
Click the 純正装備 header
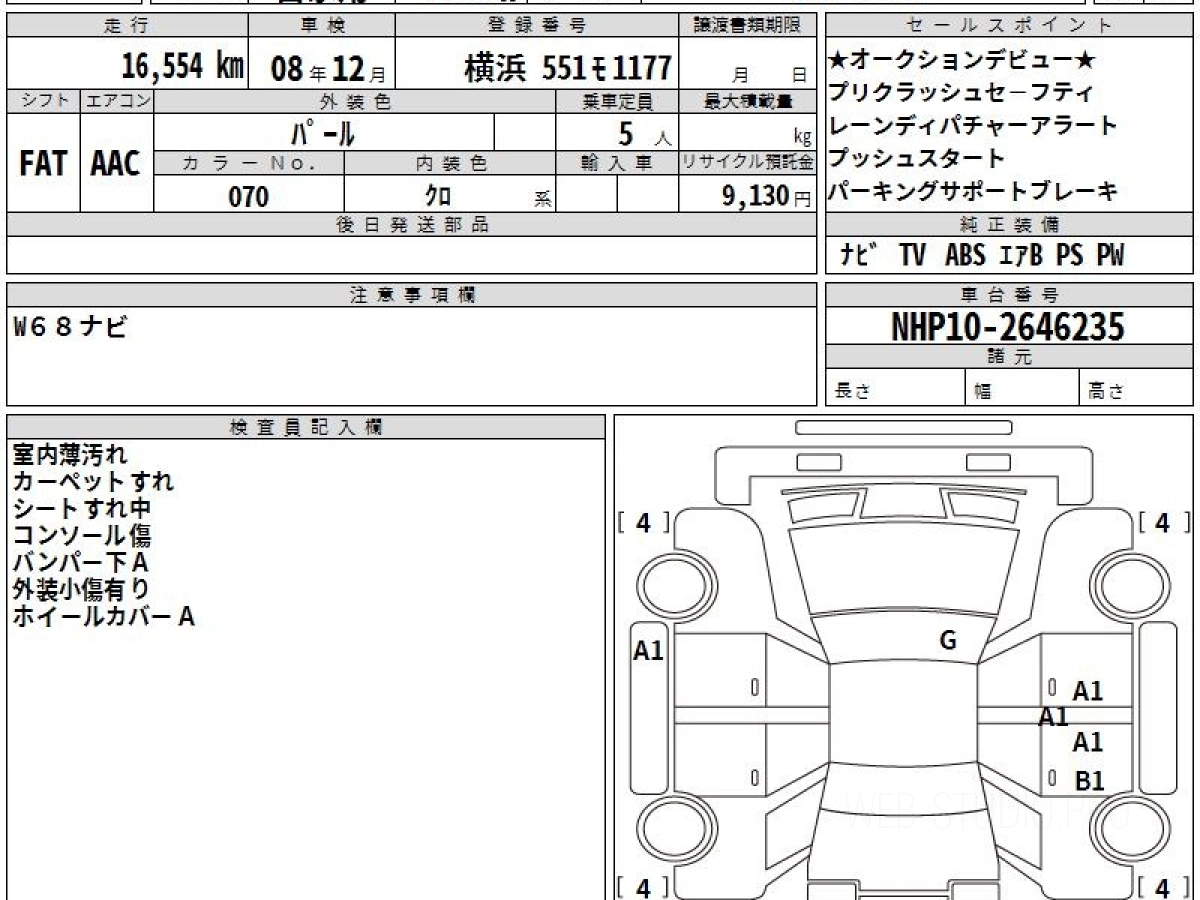1009,225
